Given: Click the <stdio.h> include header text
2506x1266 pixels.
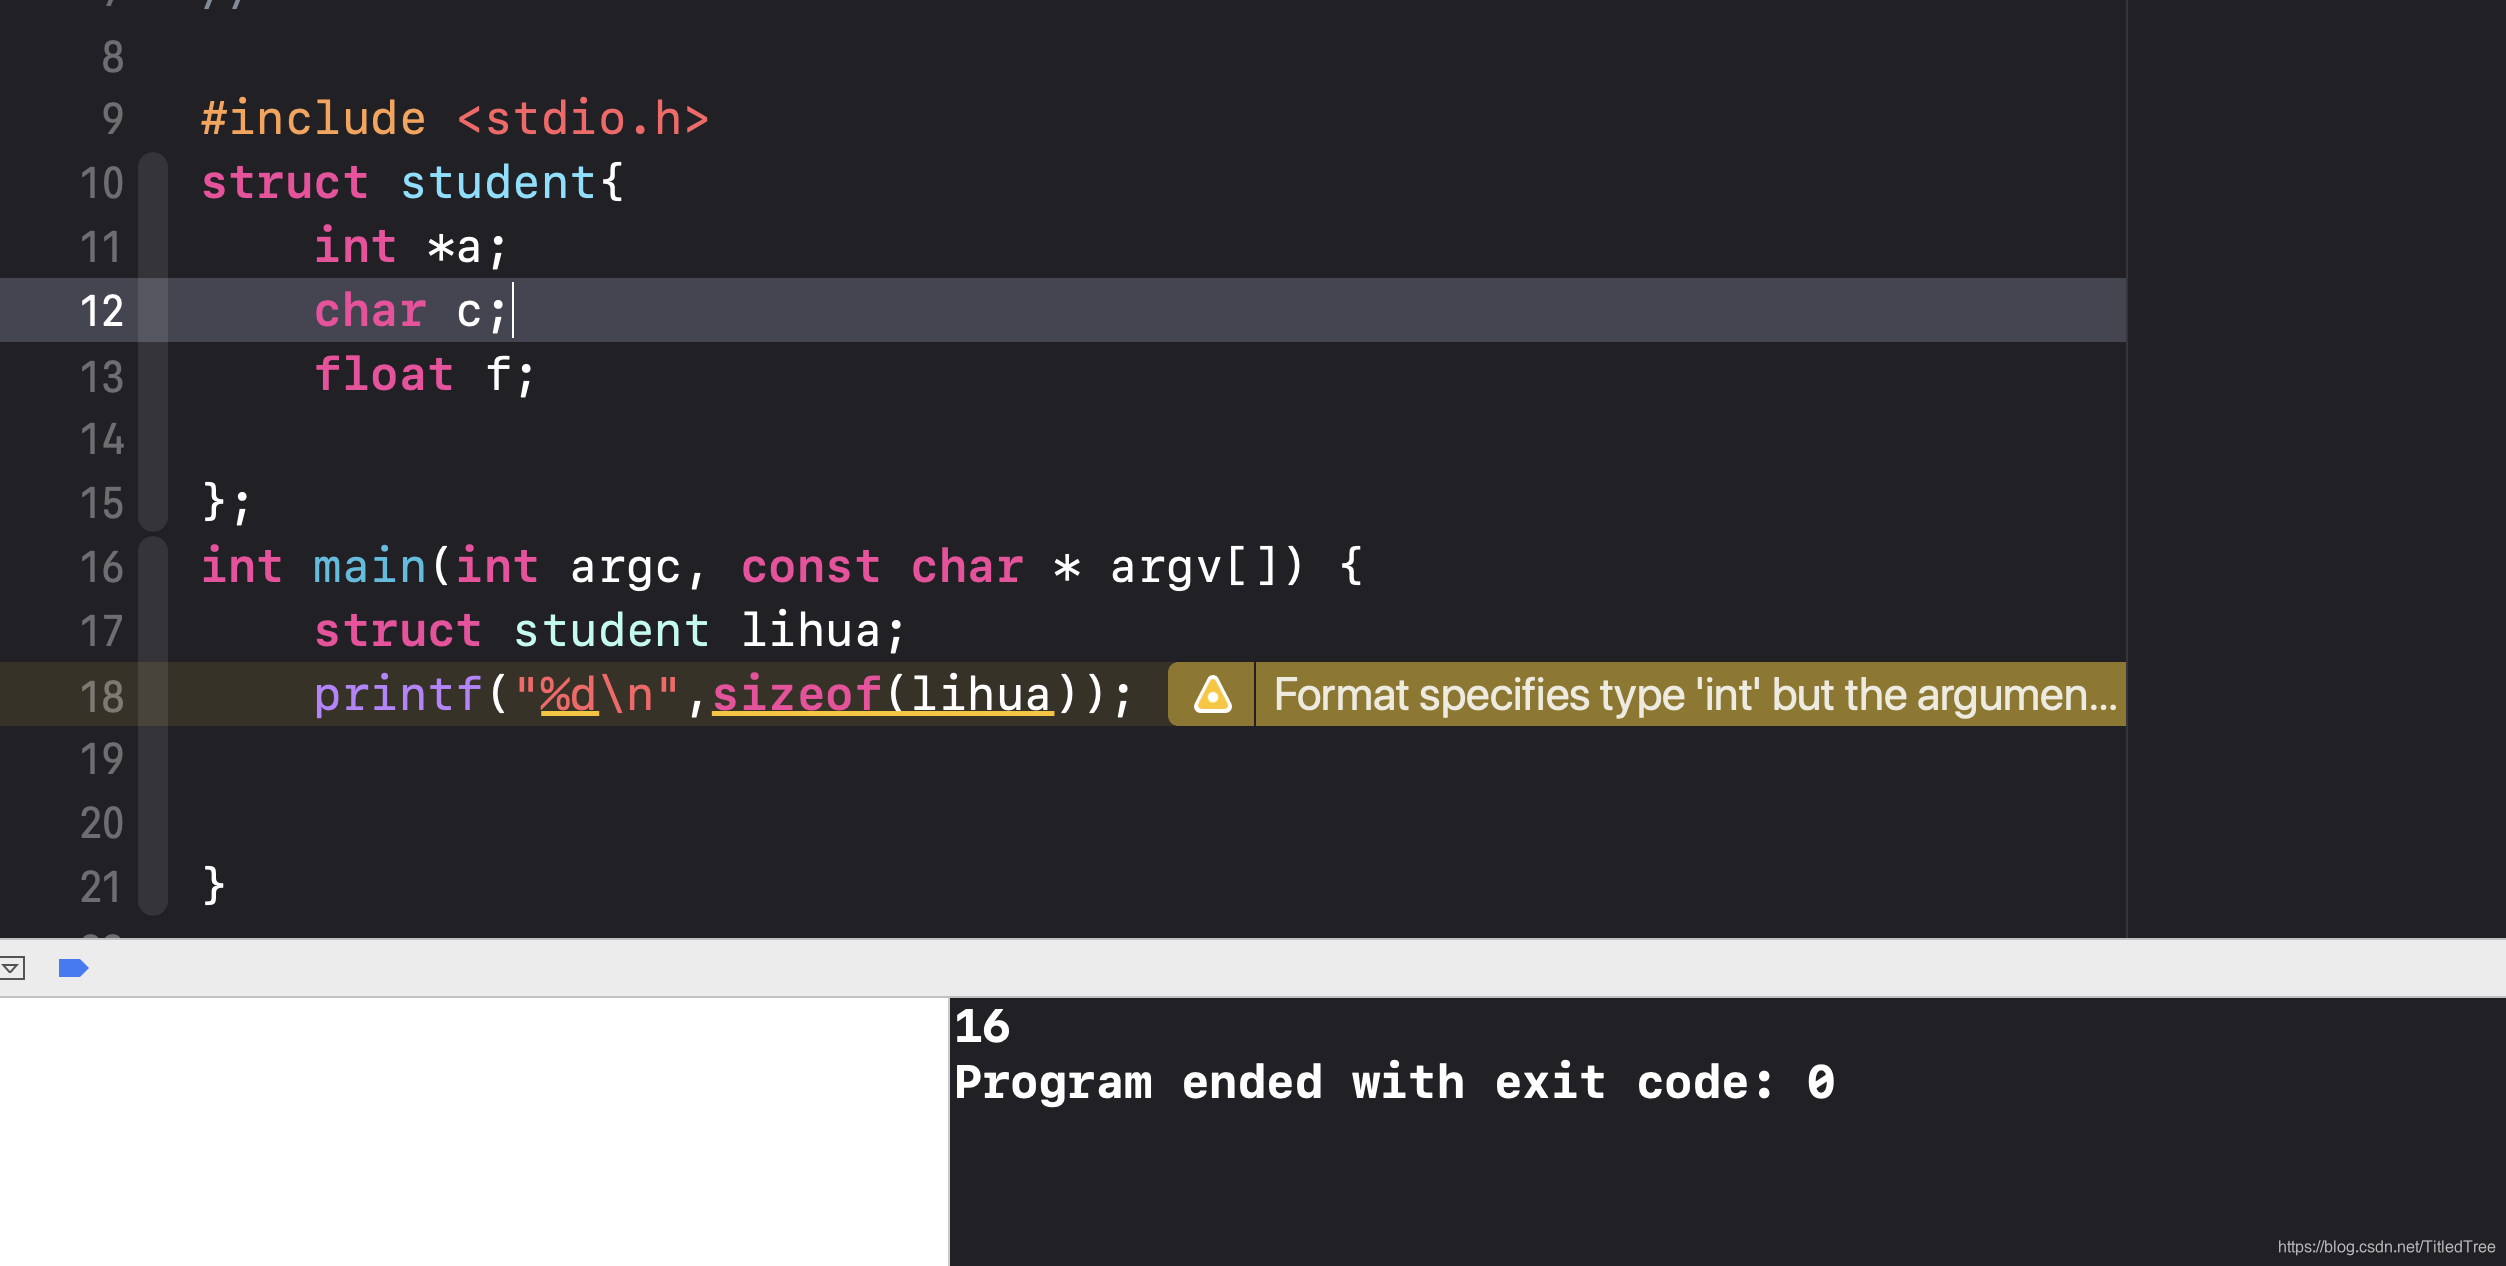Looking at the screenshot, I should coord(583,119).
